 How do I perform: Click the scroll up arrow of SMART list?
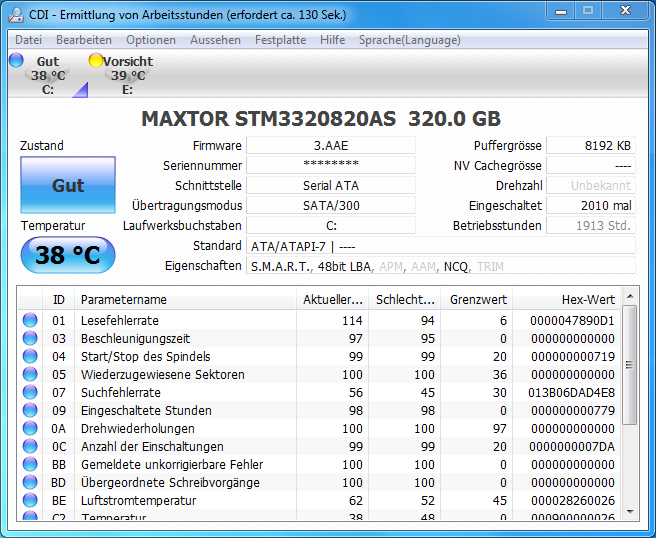coord(630,297)
